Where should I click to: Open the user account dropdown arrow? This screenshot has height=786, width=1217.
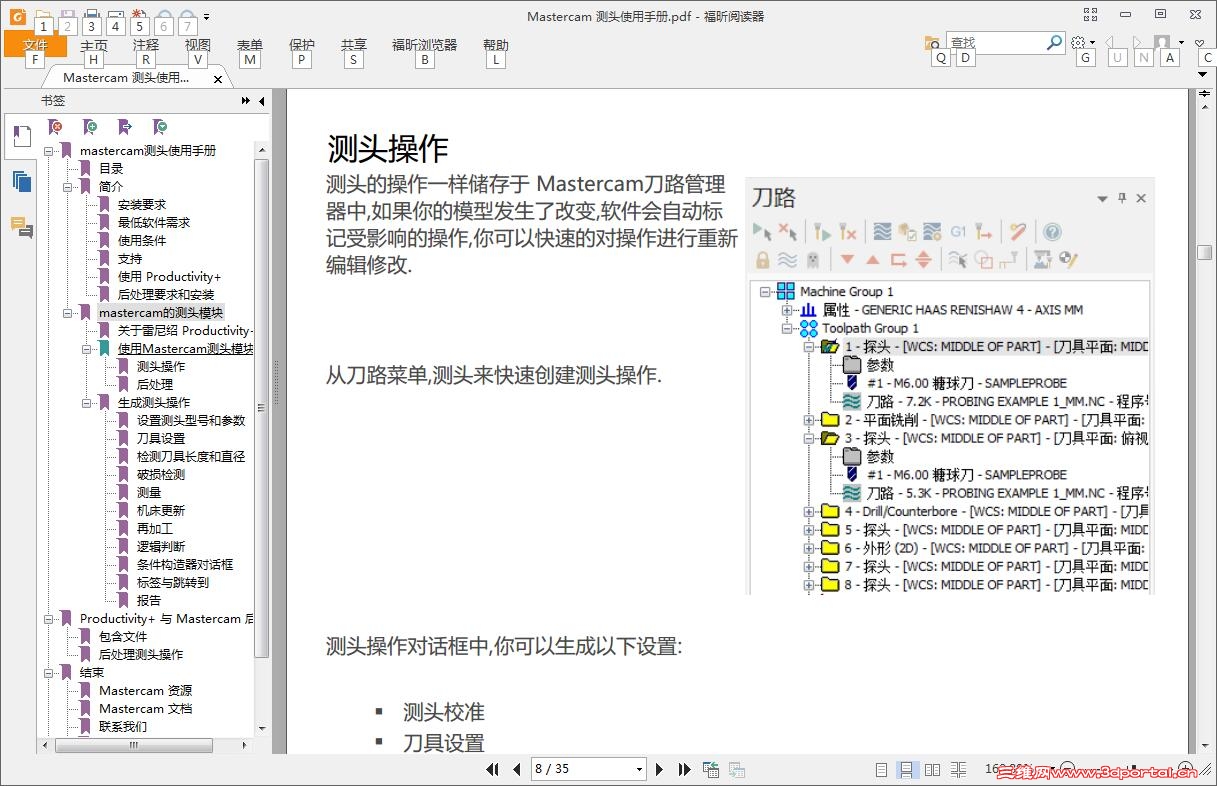click(1181, 43)
